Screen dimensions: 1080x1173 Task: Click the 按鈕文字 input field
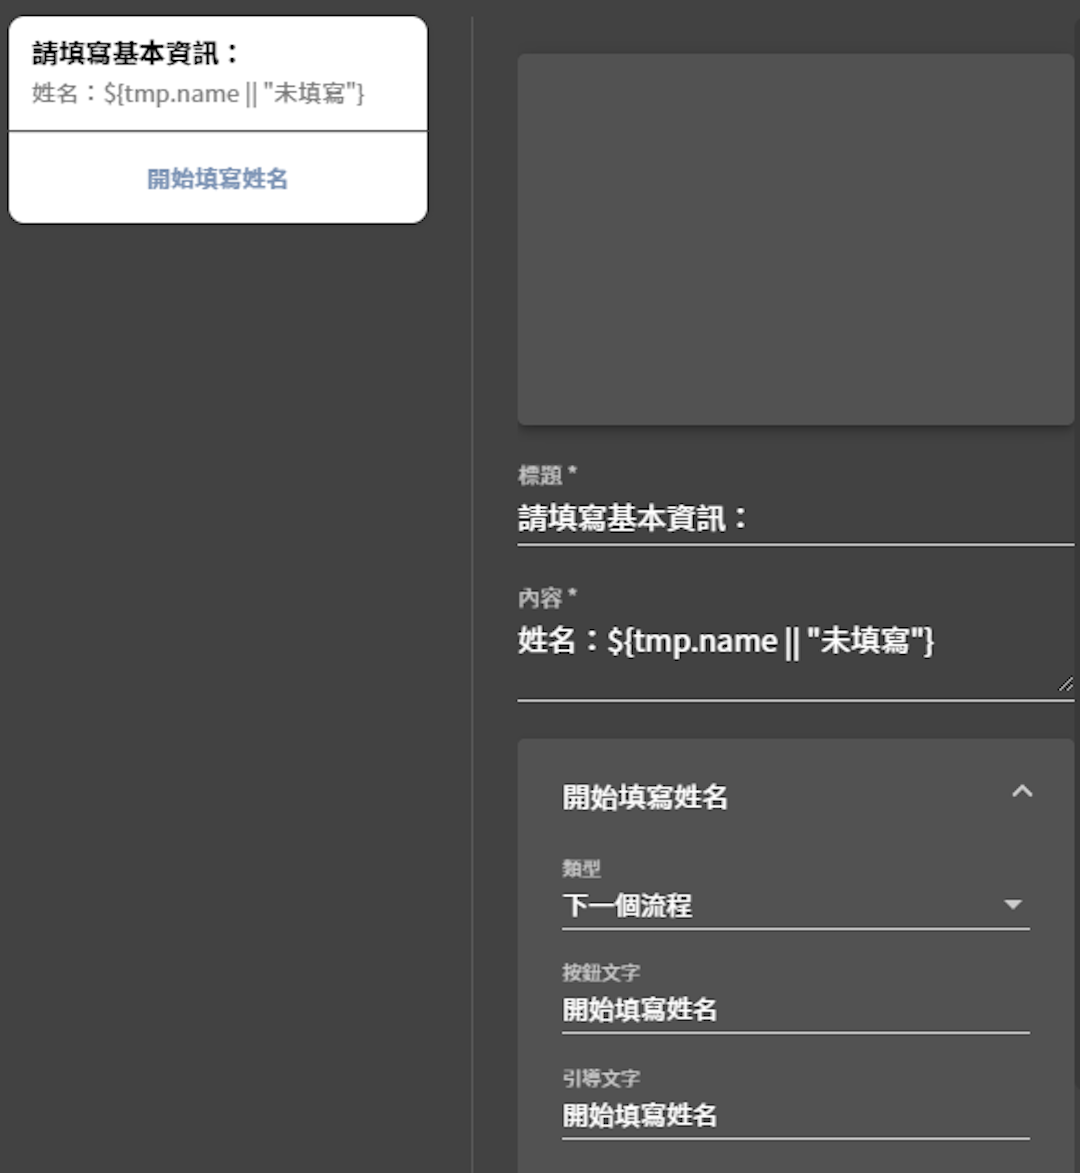pyautogui.click(x=796, y=1010)
